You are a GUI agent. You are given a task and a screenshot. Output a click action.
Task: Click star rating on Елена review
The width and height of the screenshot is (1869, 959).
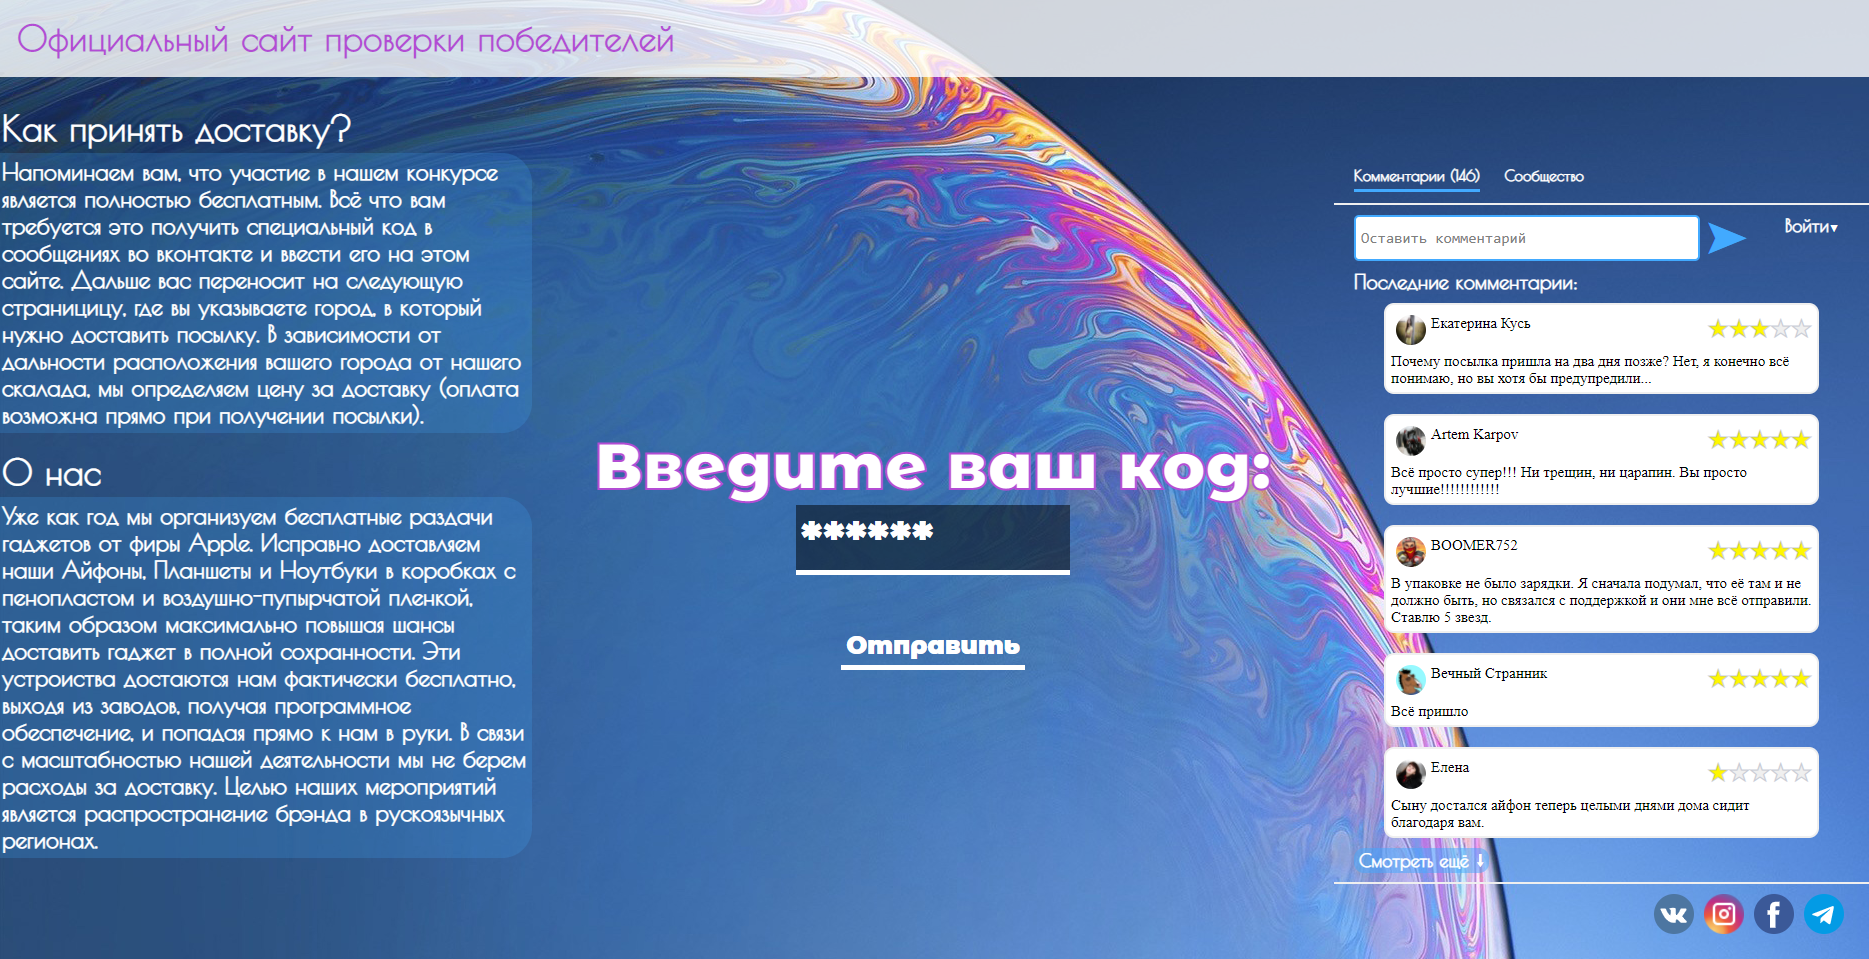[x=1759, y=773]
